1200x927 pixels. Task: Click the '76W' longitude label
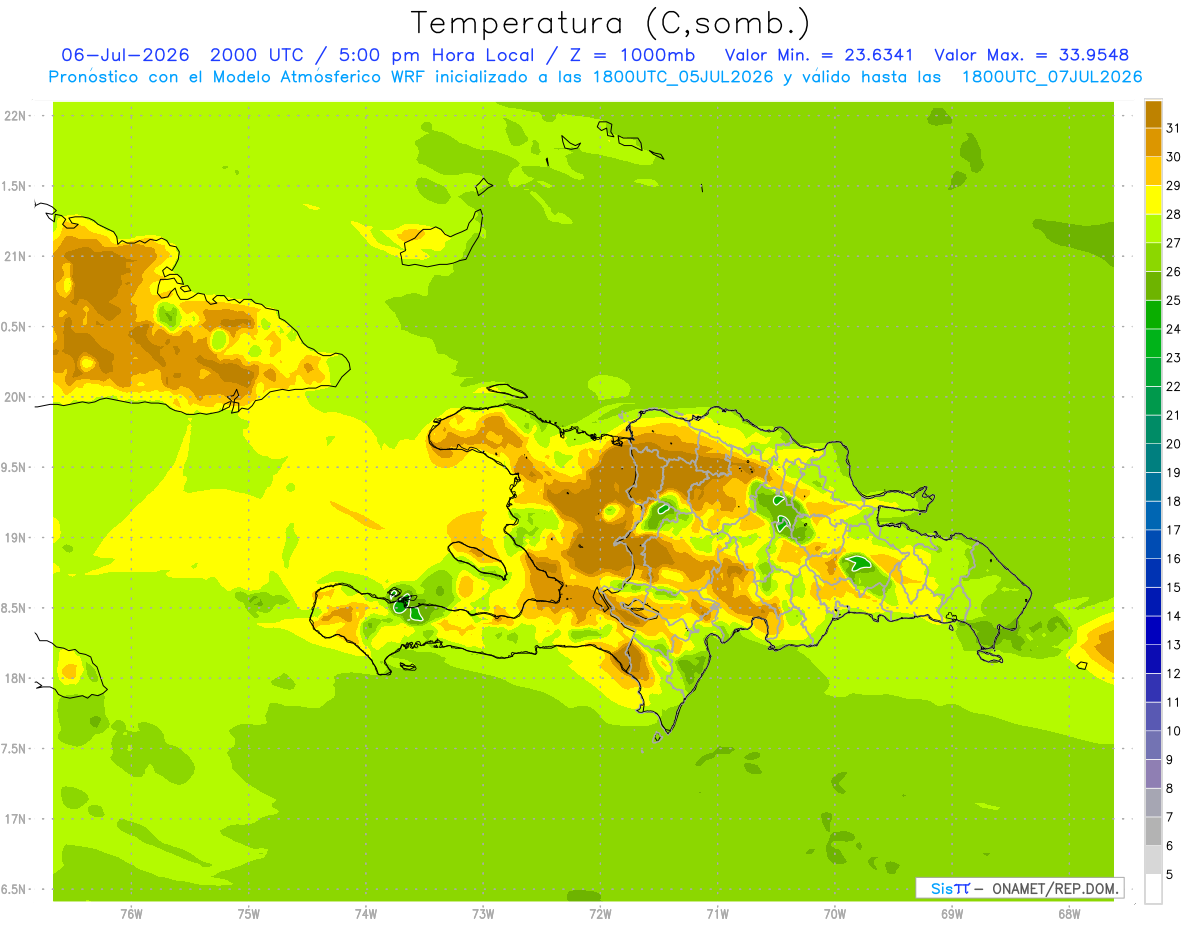tap(131, 913)
